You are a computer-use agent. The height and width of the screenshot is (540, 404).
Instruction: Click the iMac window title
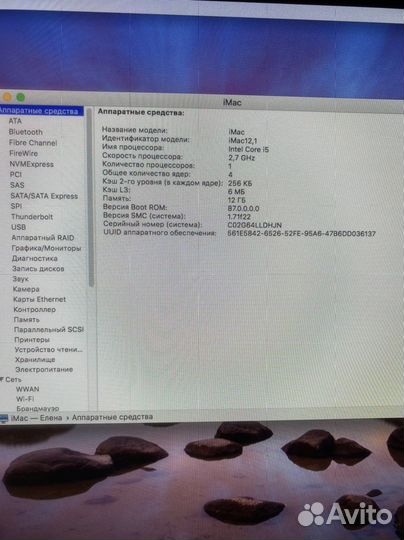pos(232,102)
